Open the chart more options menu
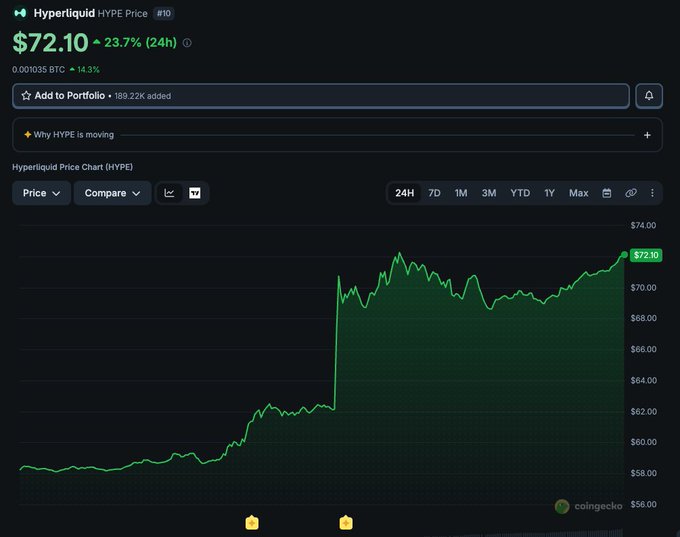 (652, 193)
